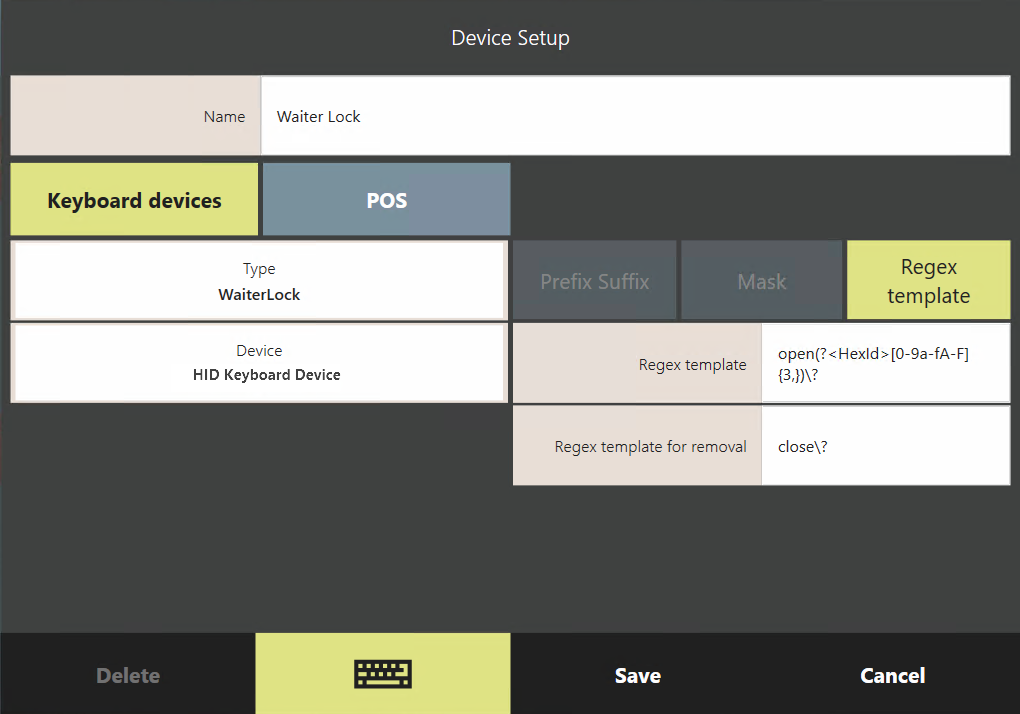Click the Device Setup title text
This screenshot has height=714, width=1020.
click(510, 38)
